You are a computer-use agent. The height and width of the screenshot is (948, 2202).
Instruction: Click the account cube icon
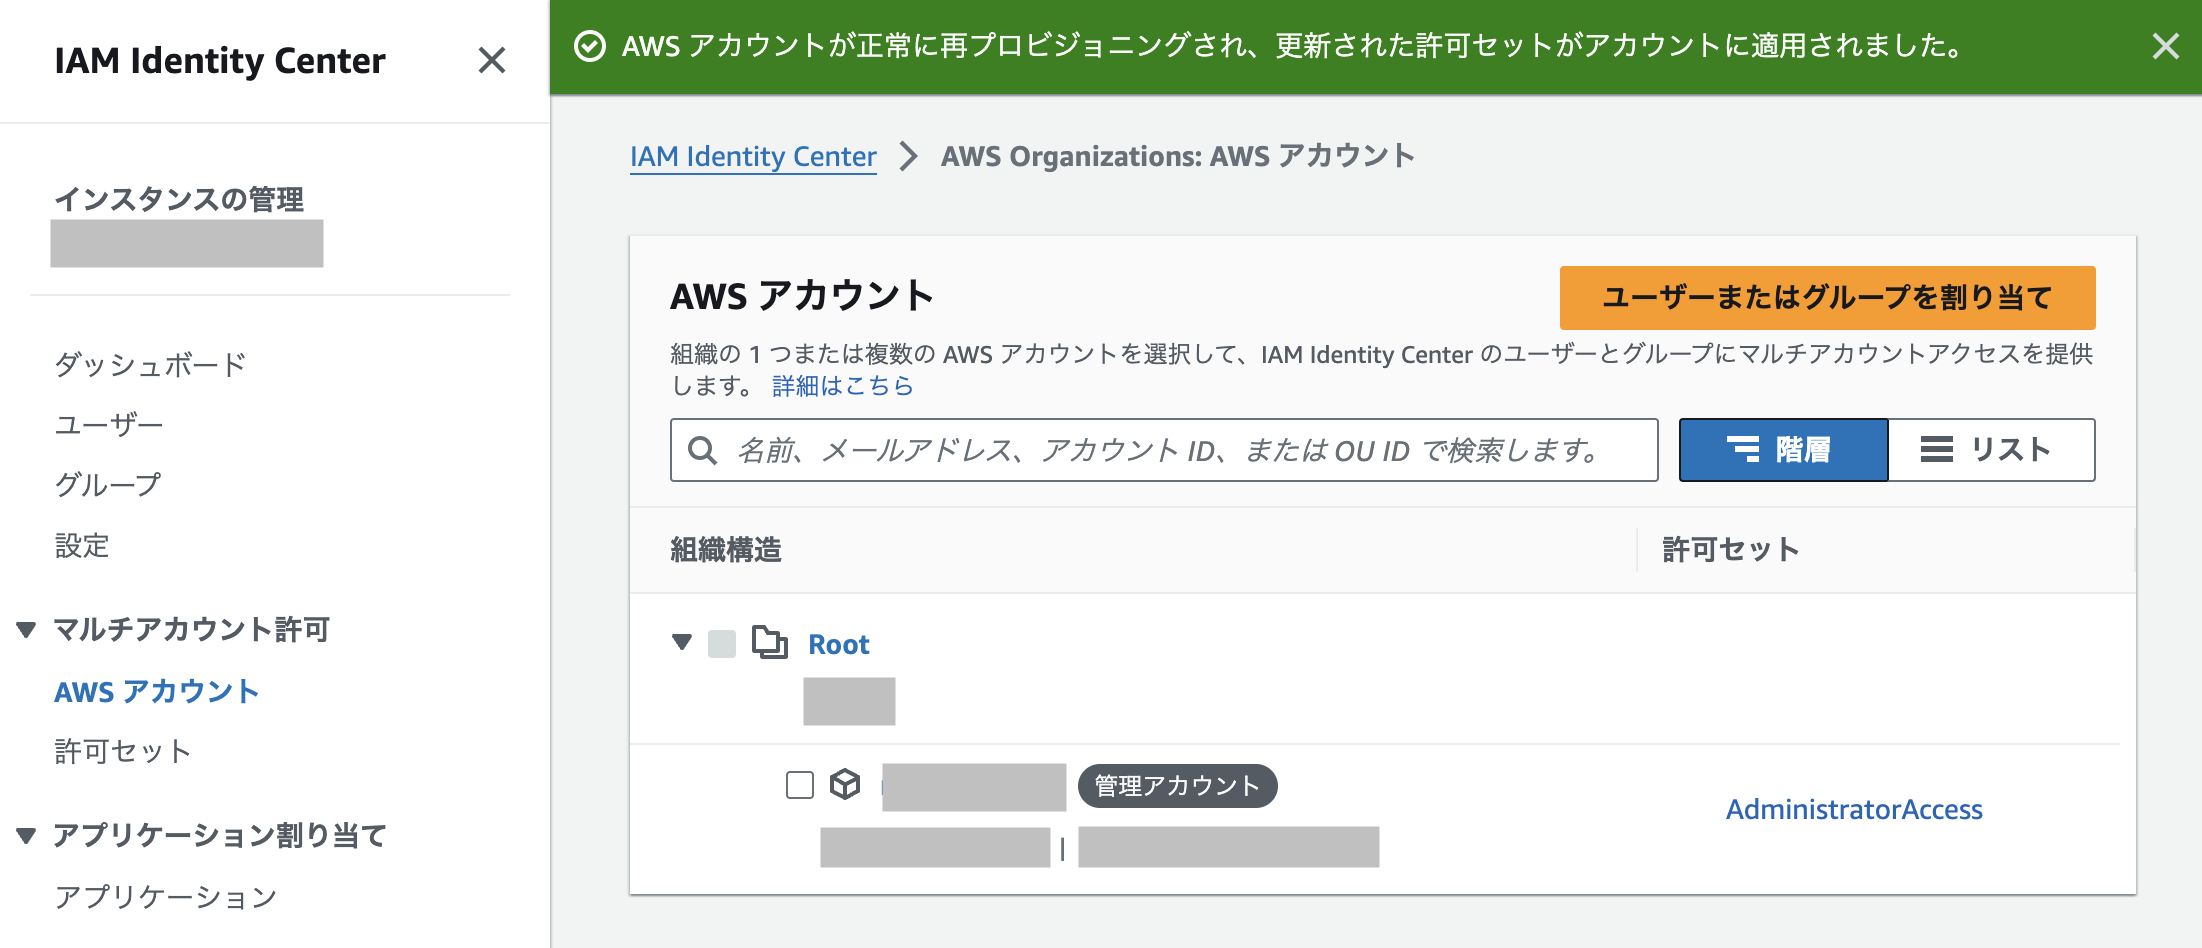845,784
